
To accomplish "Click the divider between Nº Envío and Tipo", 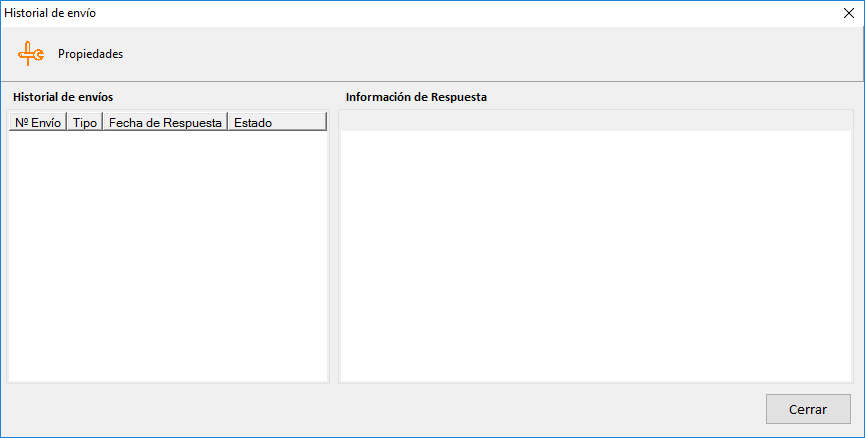I will pos(66,122).
